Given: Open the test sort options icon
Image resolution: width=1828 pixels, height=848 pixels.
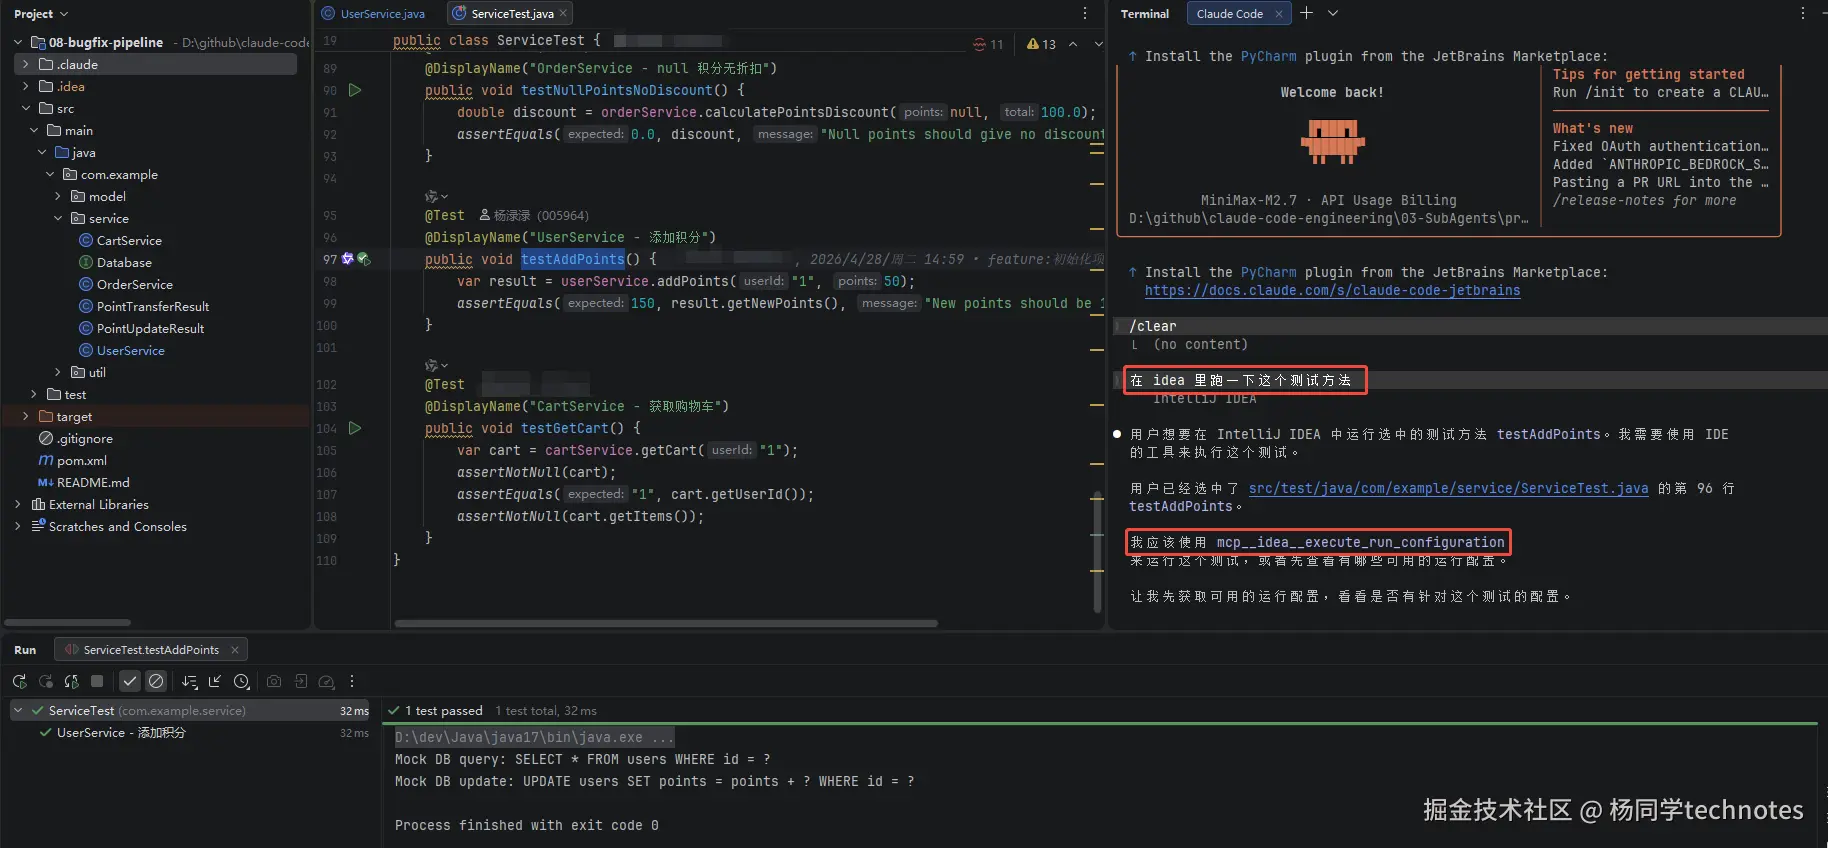Looking at the screenshot, I should click(x=189, y=681).
